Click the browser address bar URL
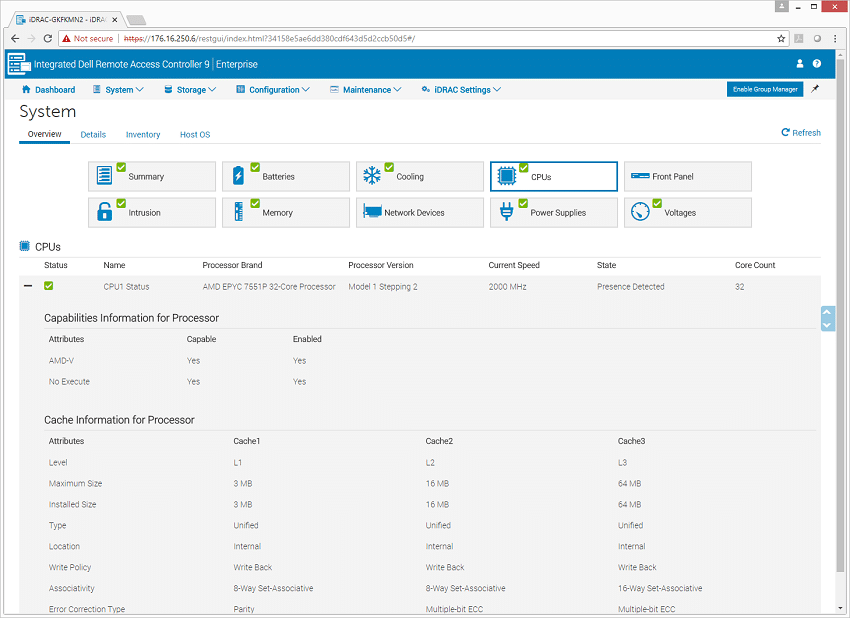 pos(269,38)
